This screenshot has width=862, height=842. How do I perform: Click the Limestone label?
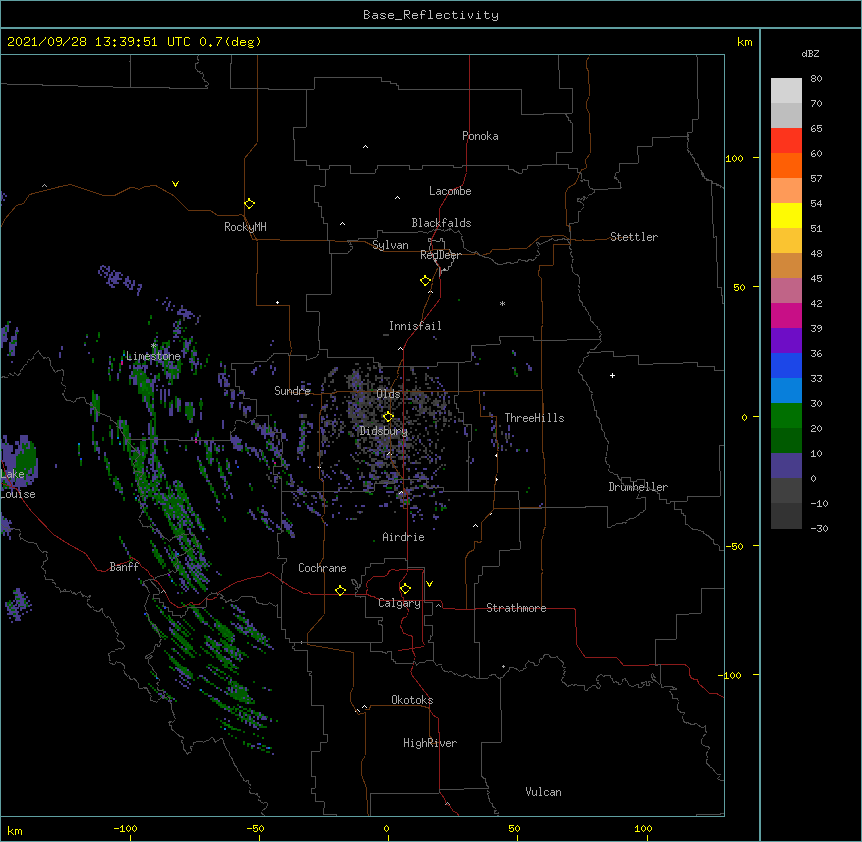pyautogui.click(x=153, y=356)
